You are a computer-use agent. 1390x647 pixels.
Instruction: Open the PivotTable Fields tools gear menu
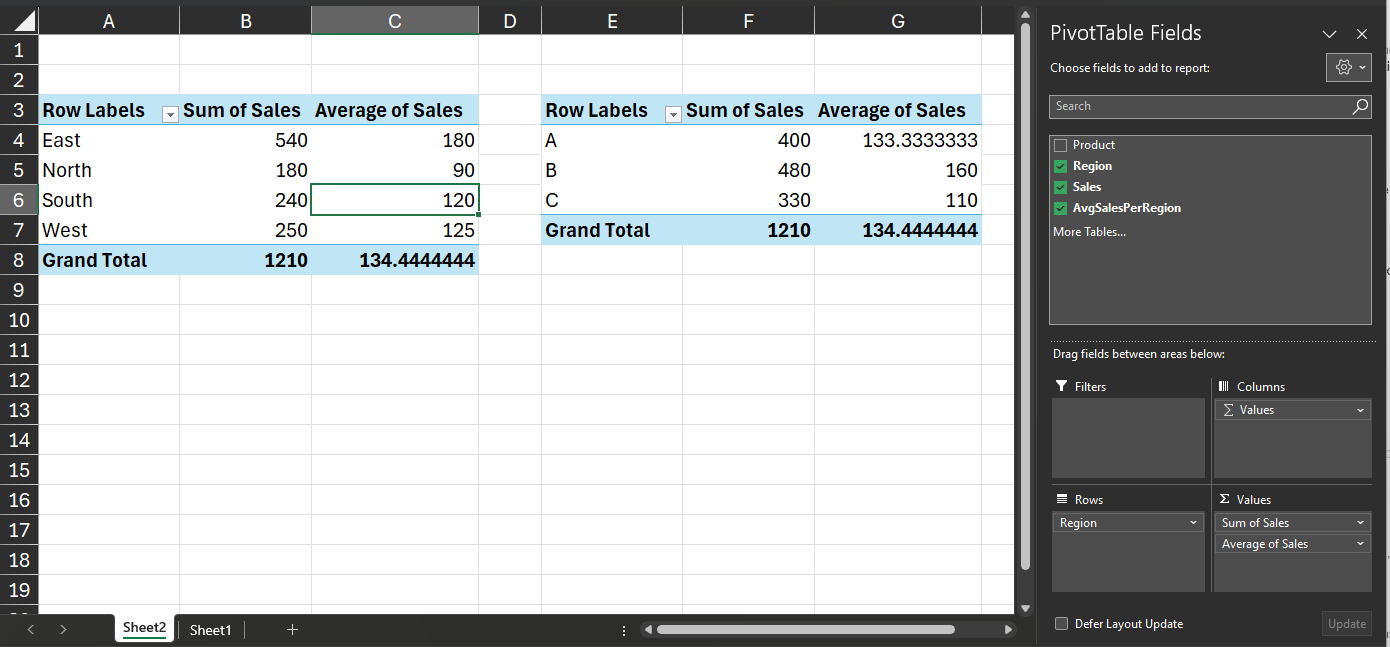[x=1348, y=67]
